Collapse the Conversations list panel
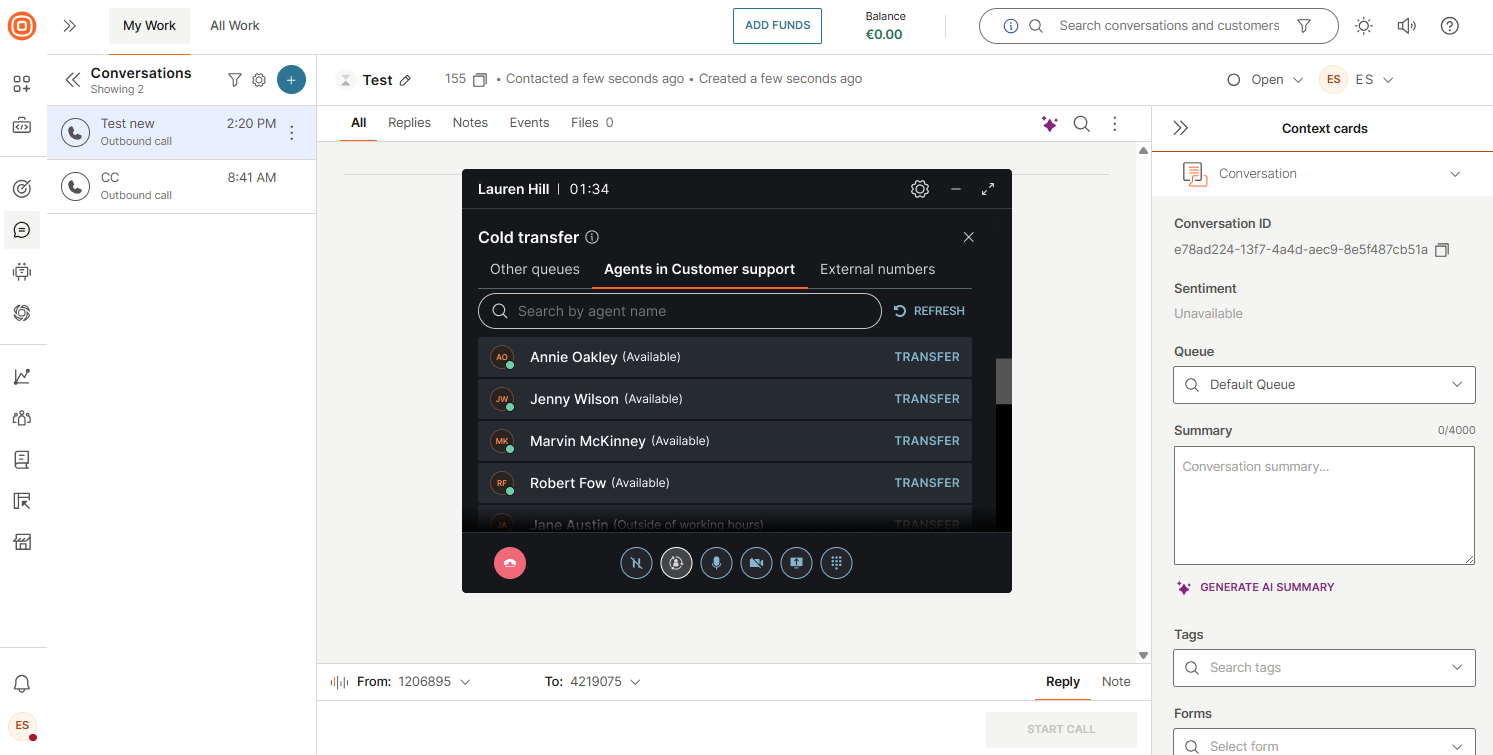The image size is (1493, 755). [72, 80]
